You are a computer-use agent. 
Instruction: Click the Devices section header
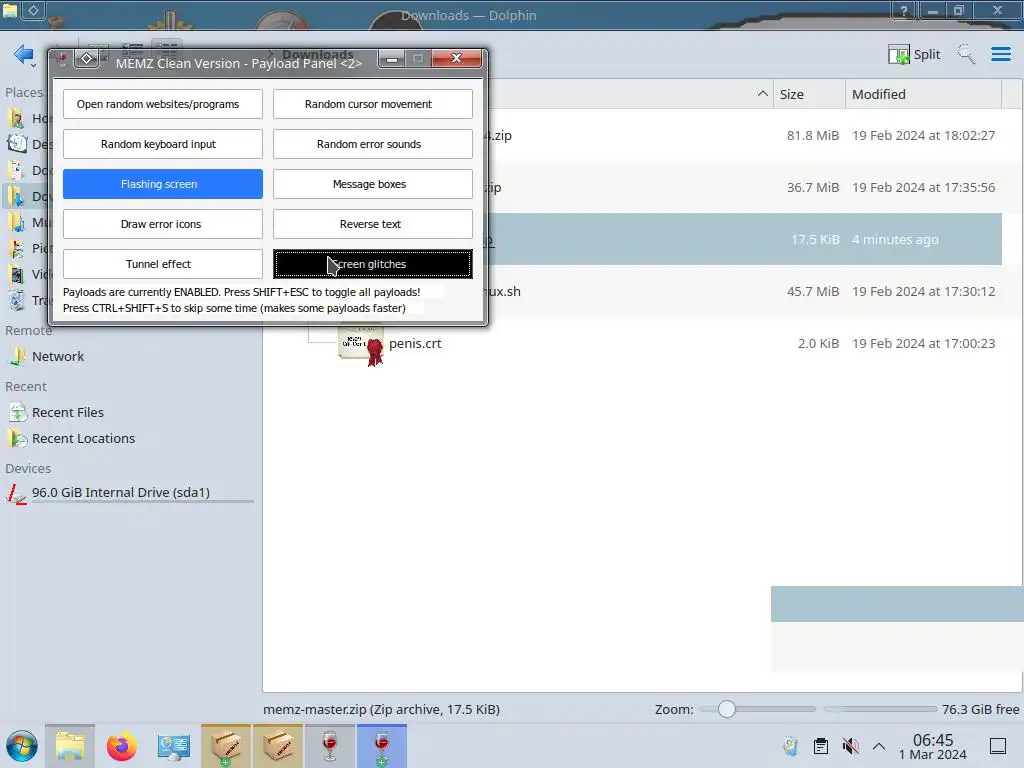[27, 469]
